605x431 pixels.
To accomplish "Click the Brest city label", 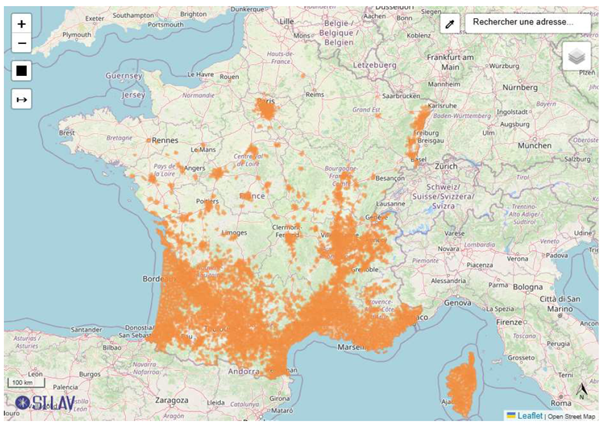I will [67, 133].
